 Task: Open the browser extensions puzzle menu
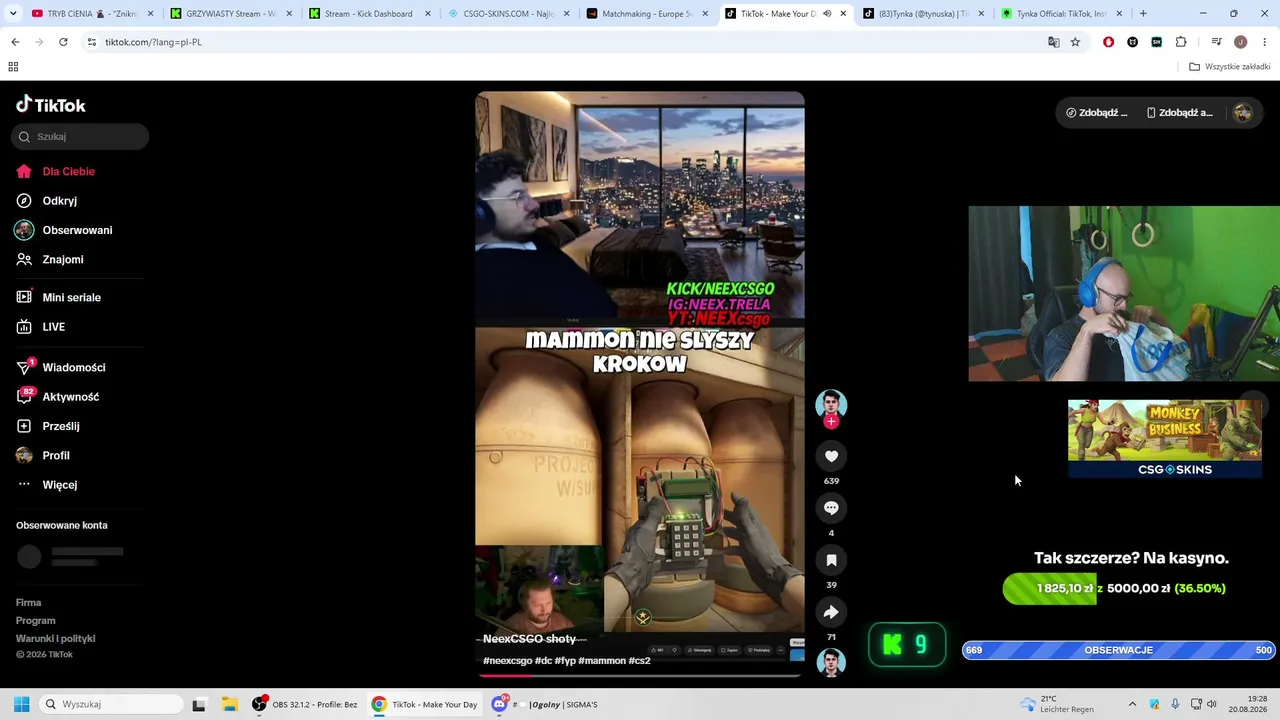(1181, 42)
